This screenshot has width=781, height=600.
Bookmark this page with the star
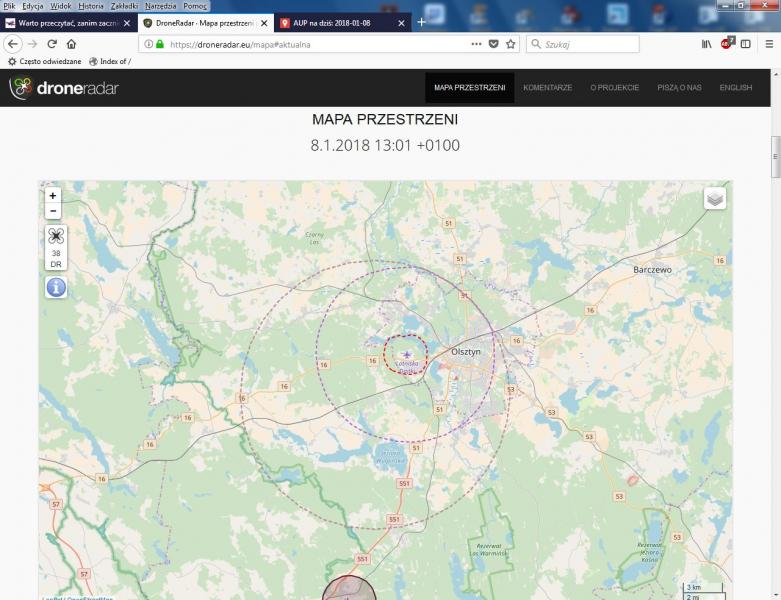pyautogui.click(x=510, y=44)
